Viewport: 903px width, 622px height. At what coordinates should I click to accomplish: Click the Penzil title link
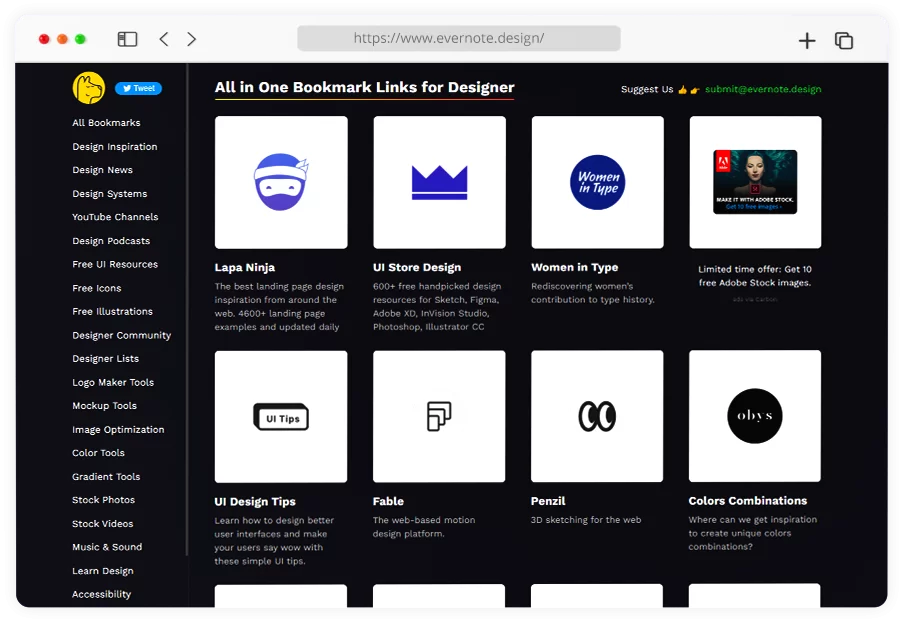tap(548, 501)
